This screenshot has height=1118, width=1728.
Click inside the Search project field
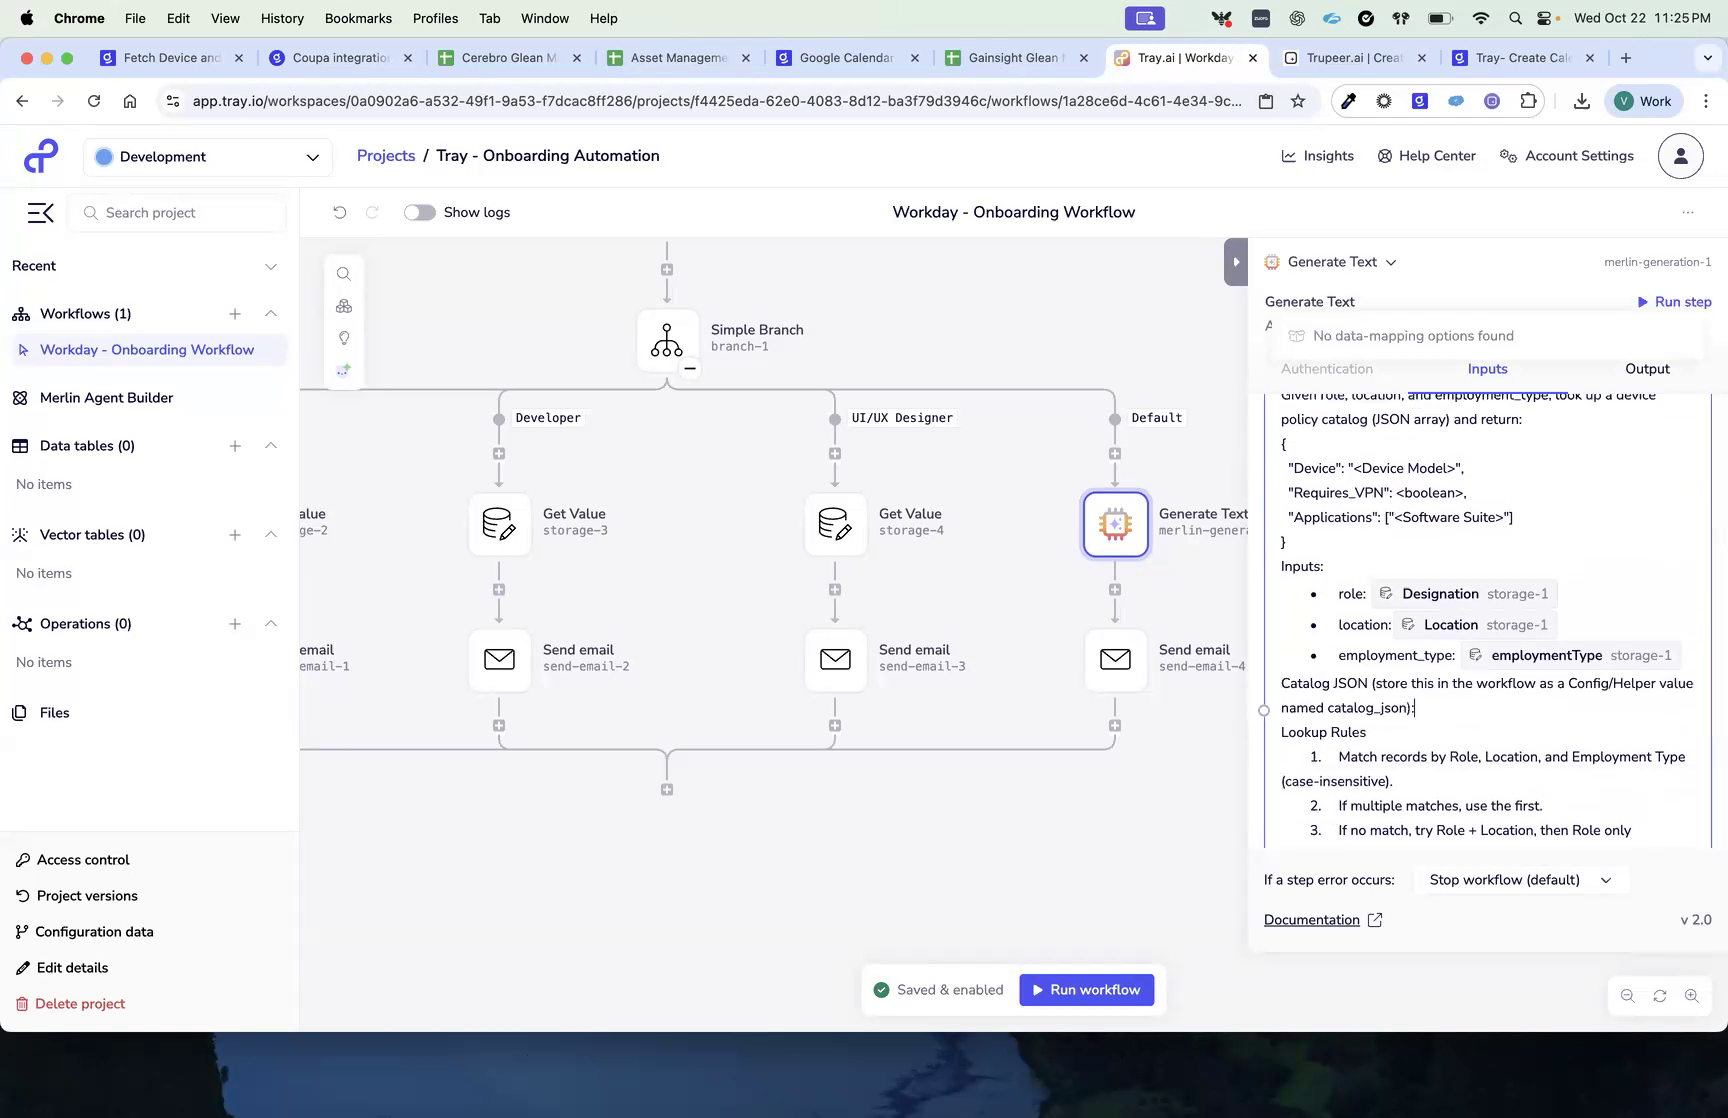(178, 213)
